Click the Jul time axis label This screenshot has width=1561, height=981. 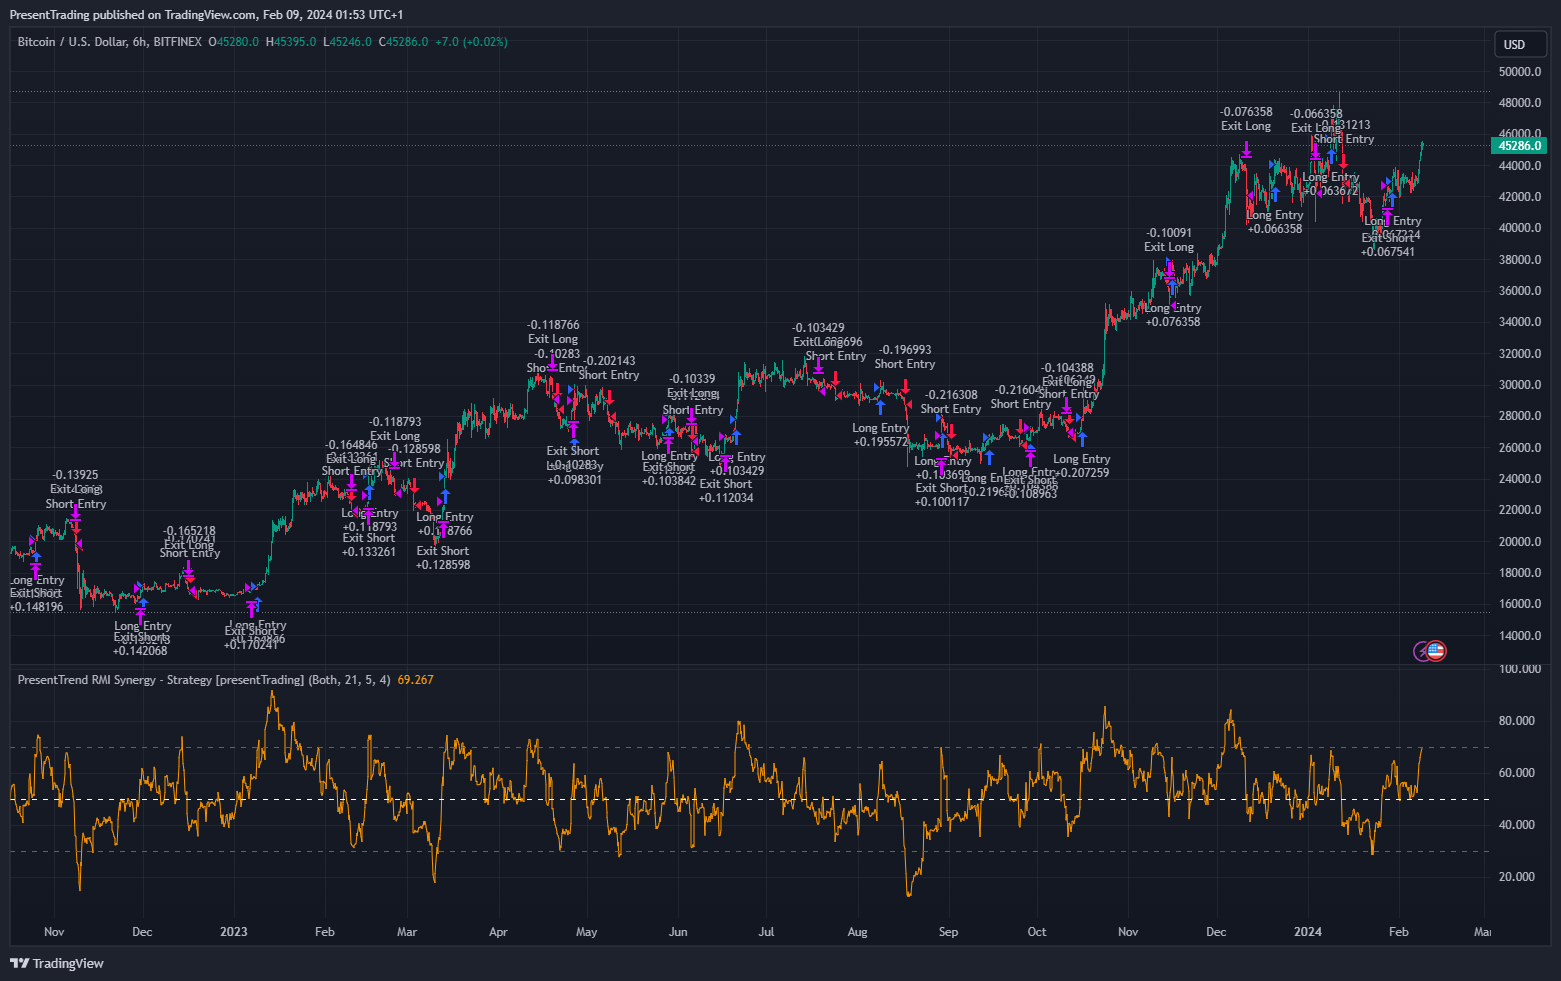coord(766,932)
